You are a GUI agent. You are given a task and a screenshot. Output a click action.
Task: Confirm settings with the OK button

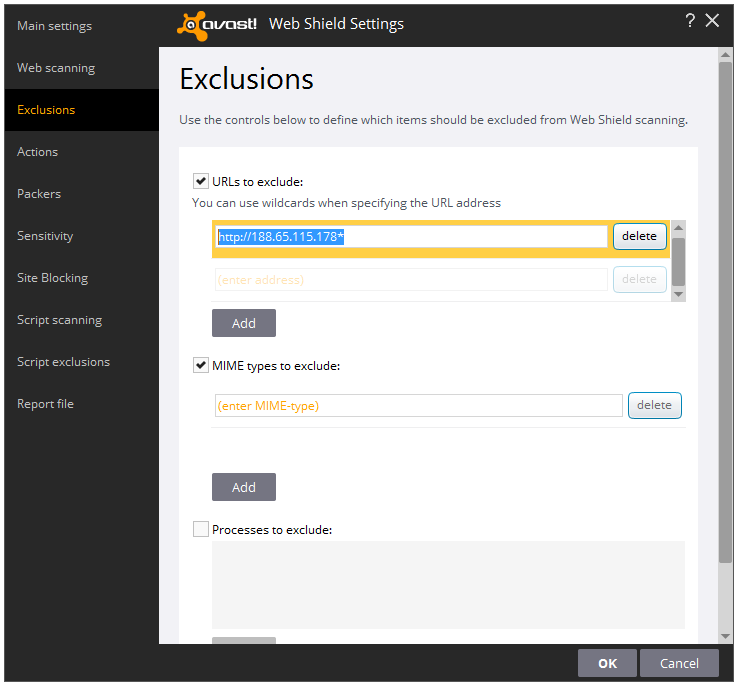click(x=607, y=663)
